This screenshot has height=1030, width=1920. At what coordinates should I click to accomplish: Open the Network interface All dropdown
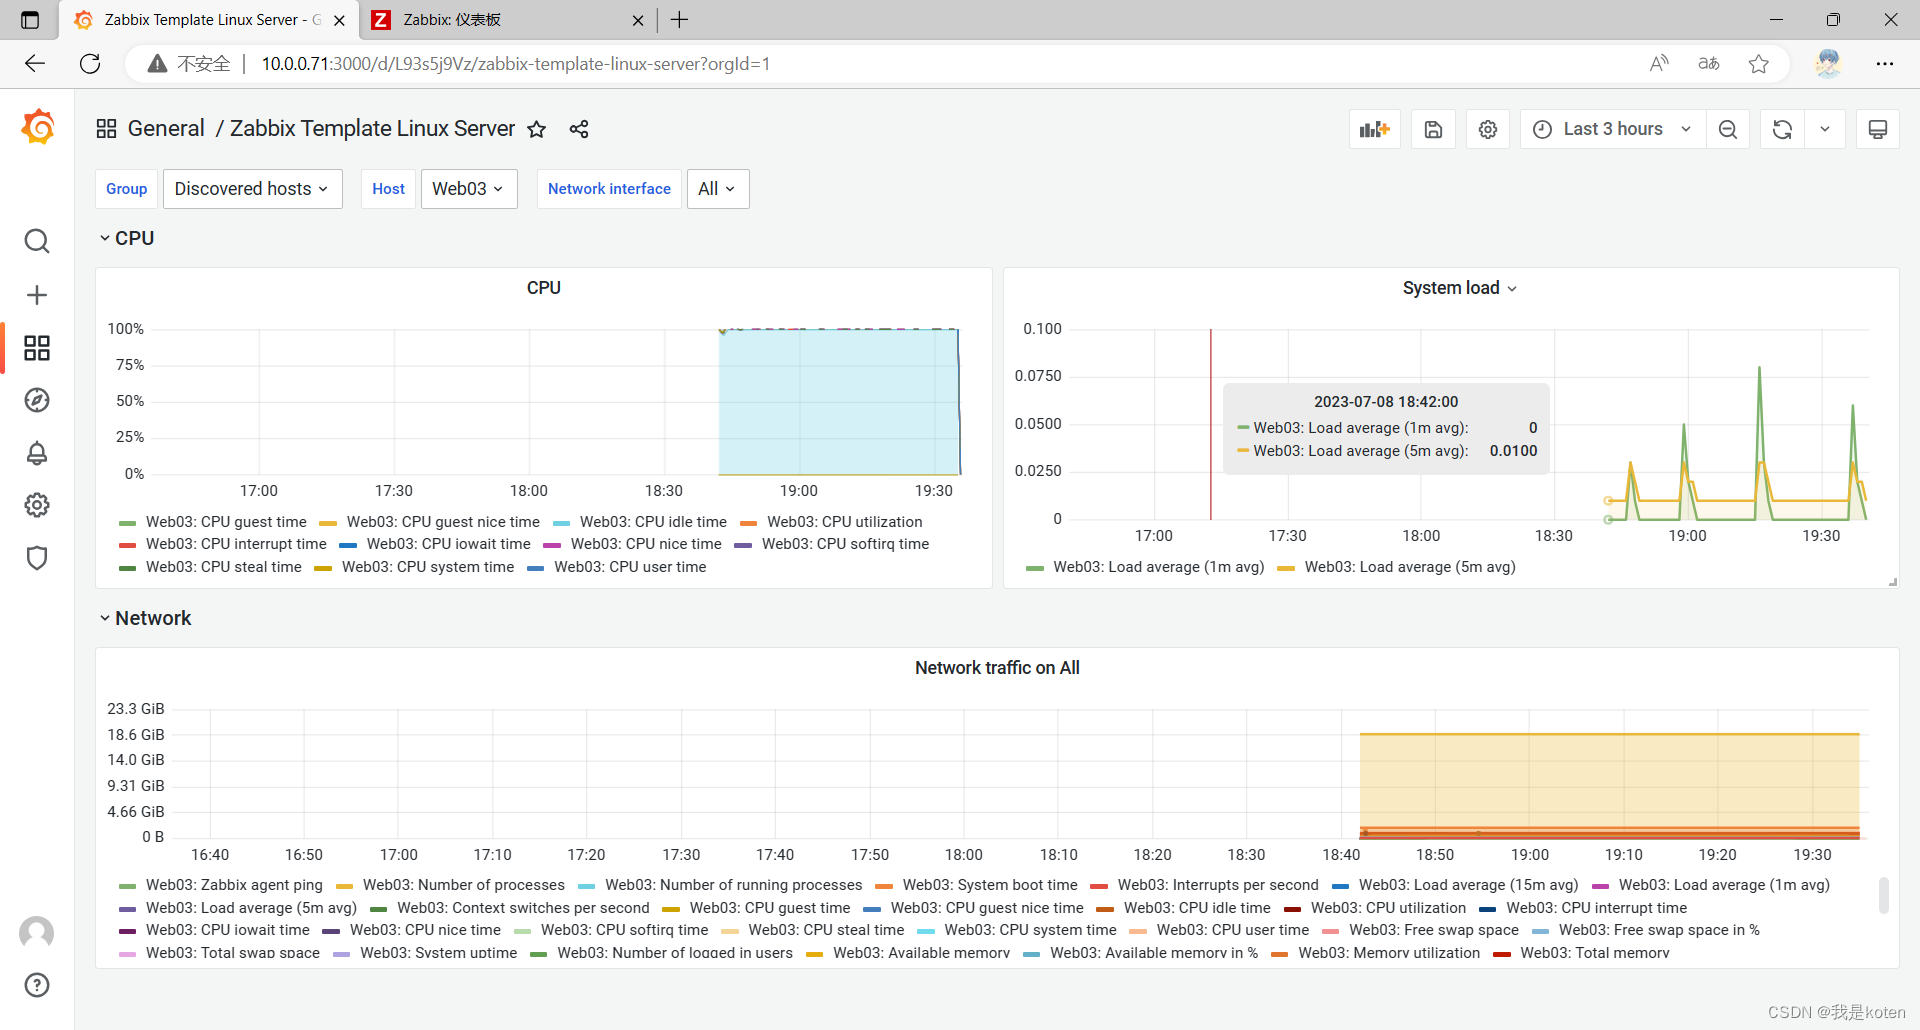tap(718, 189)
